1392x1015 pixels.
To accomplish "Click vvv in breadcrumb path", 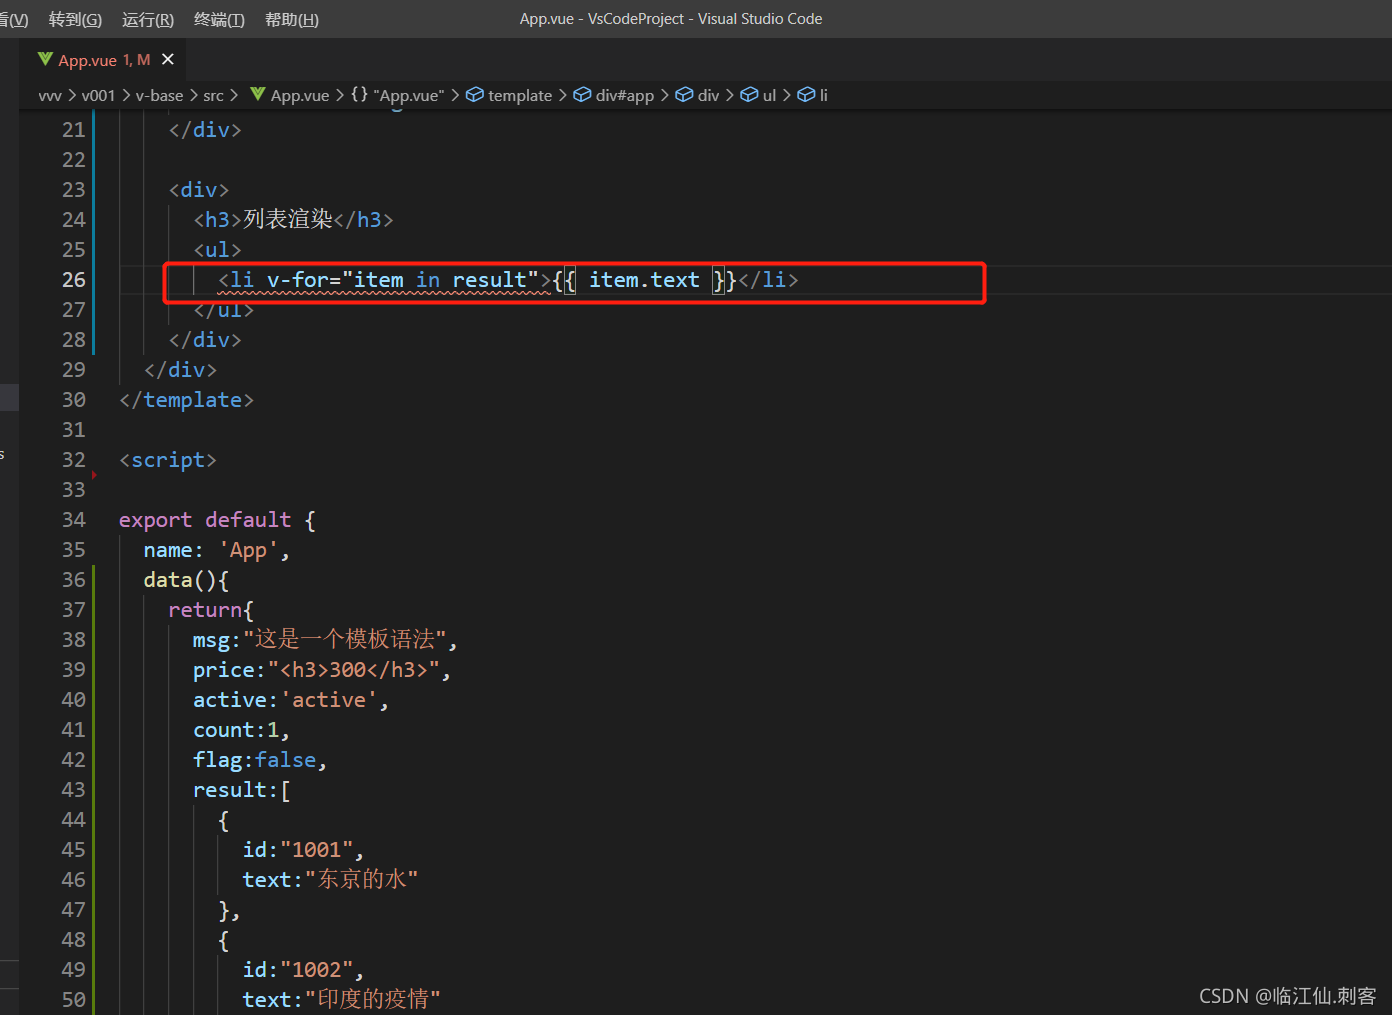I will point(50,95).
